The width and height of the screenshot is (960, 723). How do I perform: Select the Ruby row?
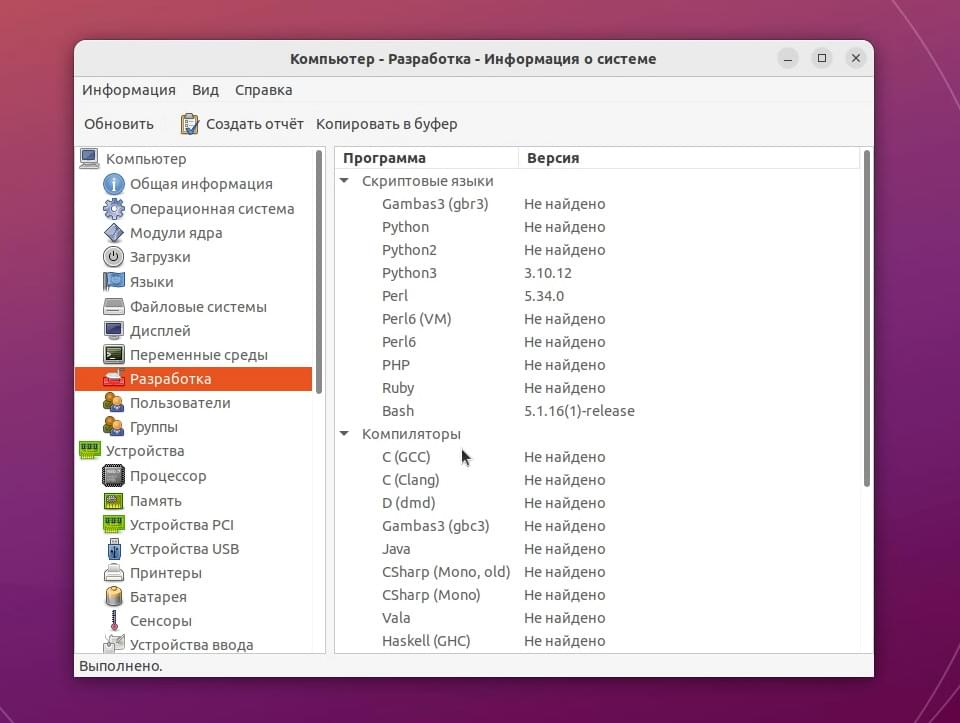(x=598, y=388)
